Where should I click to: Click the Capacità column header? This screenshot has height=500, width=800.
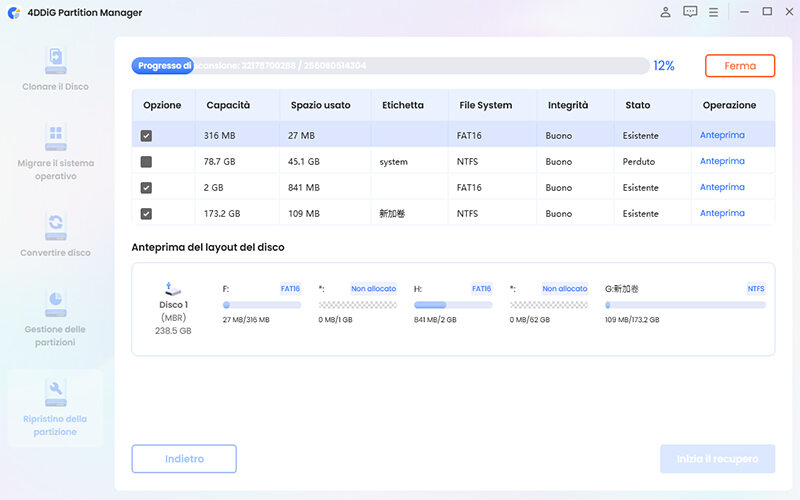[228, 105]
